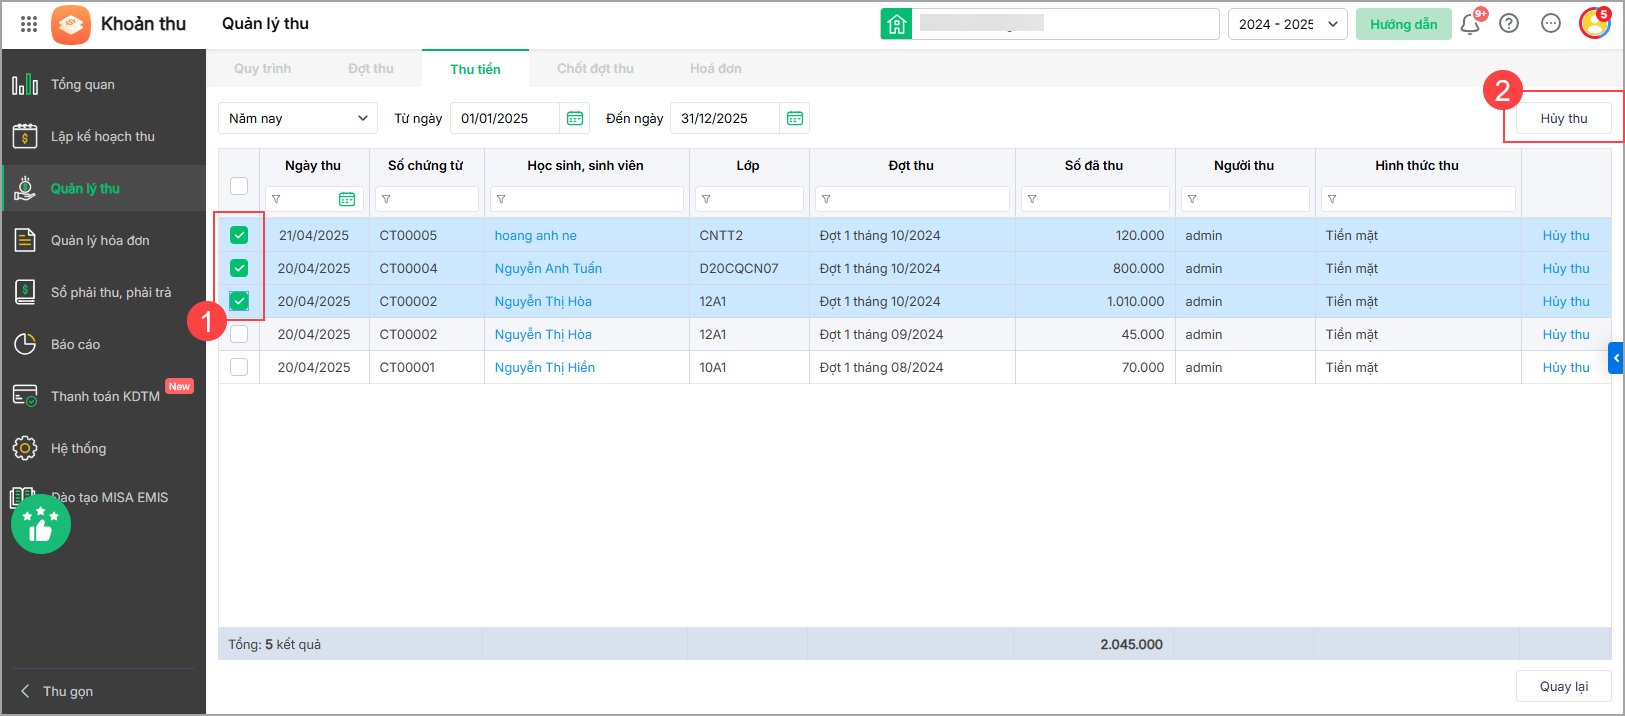Check the Nguyễn Thị Hiền row checkbox
The width and height of the screenshot is (1625, 716).
click(x=239, y=367)
